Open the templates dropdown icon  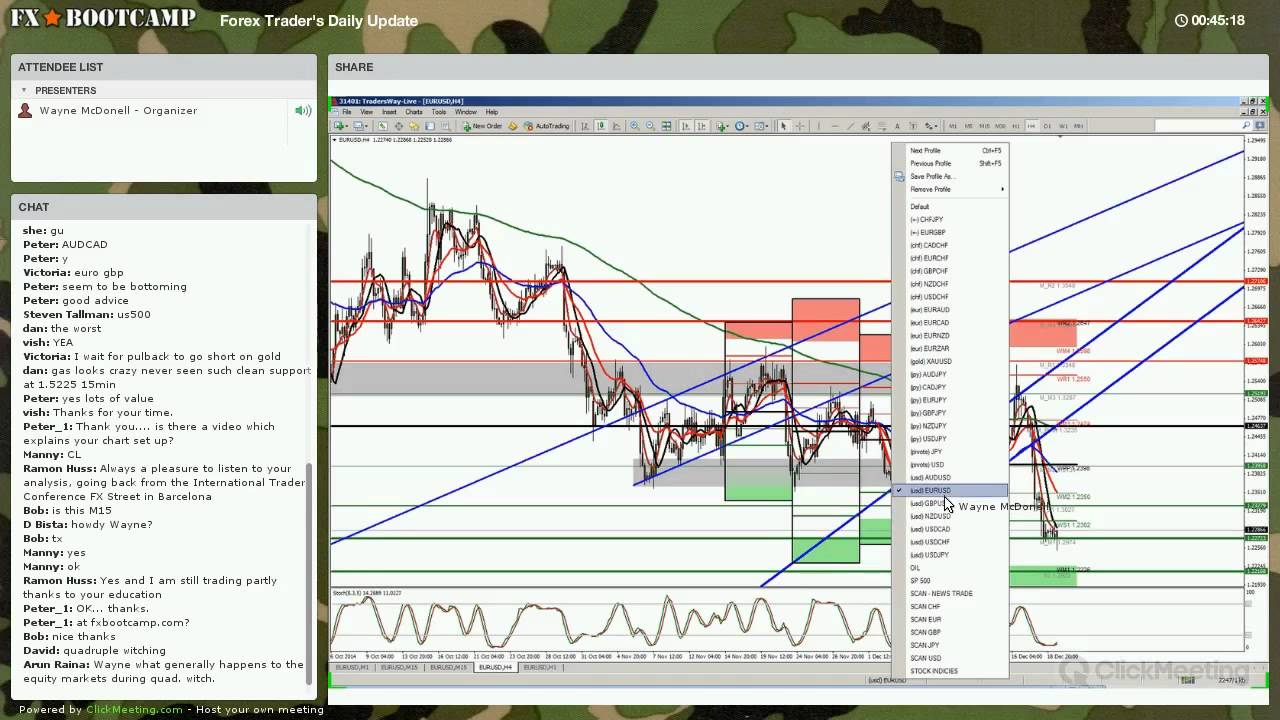pyautogui.click(x=760, y=126)
